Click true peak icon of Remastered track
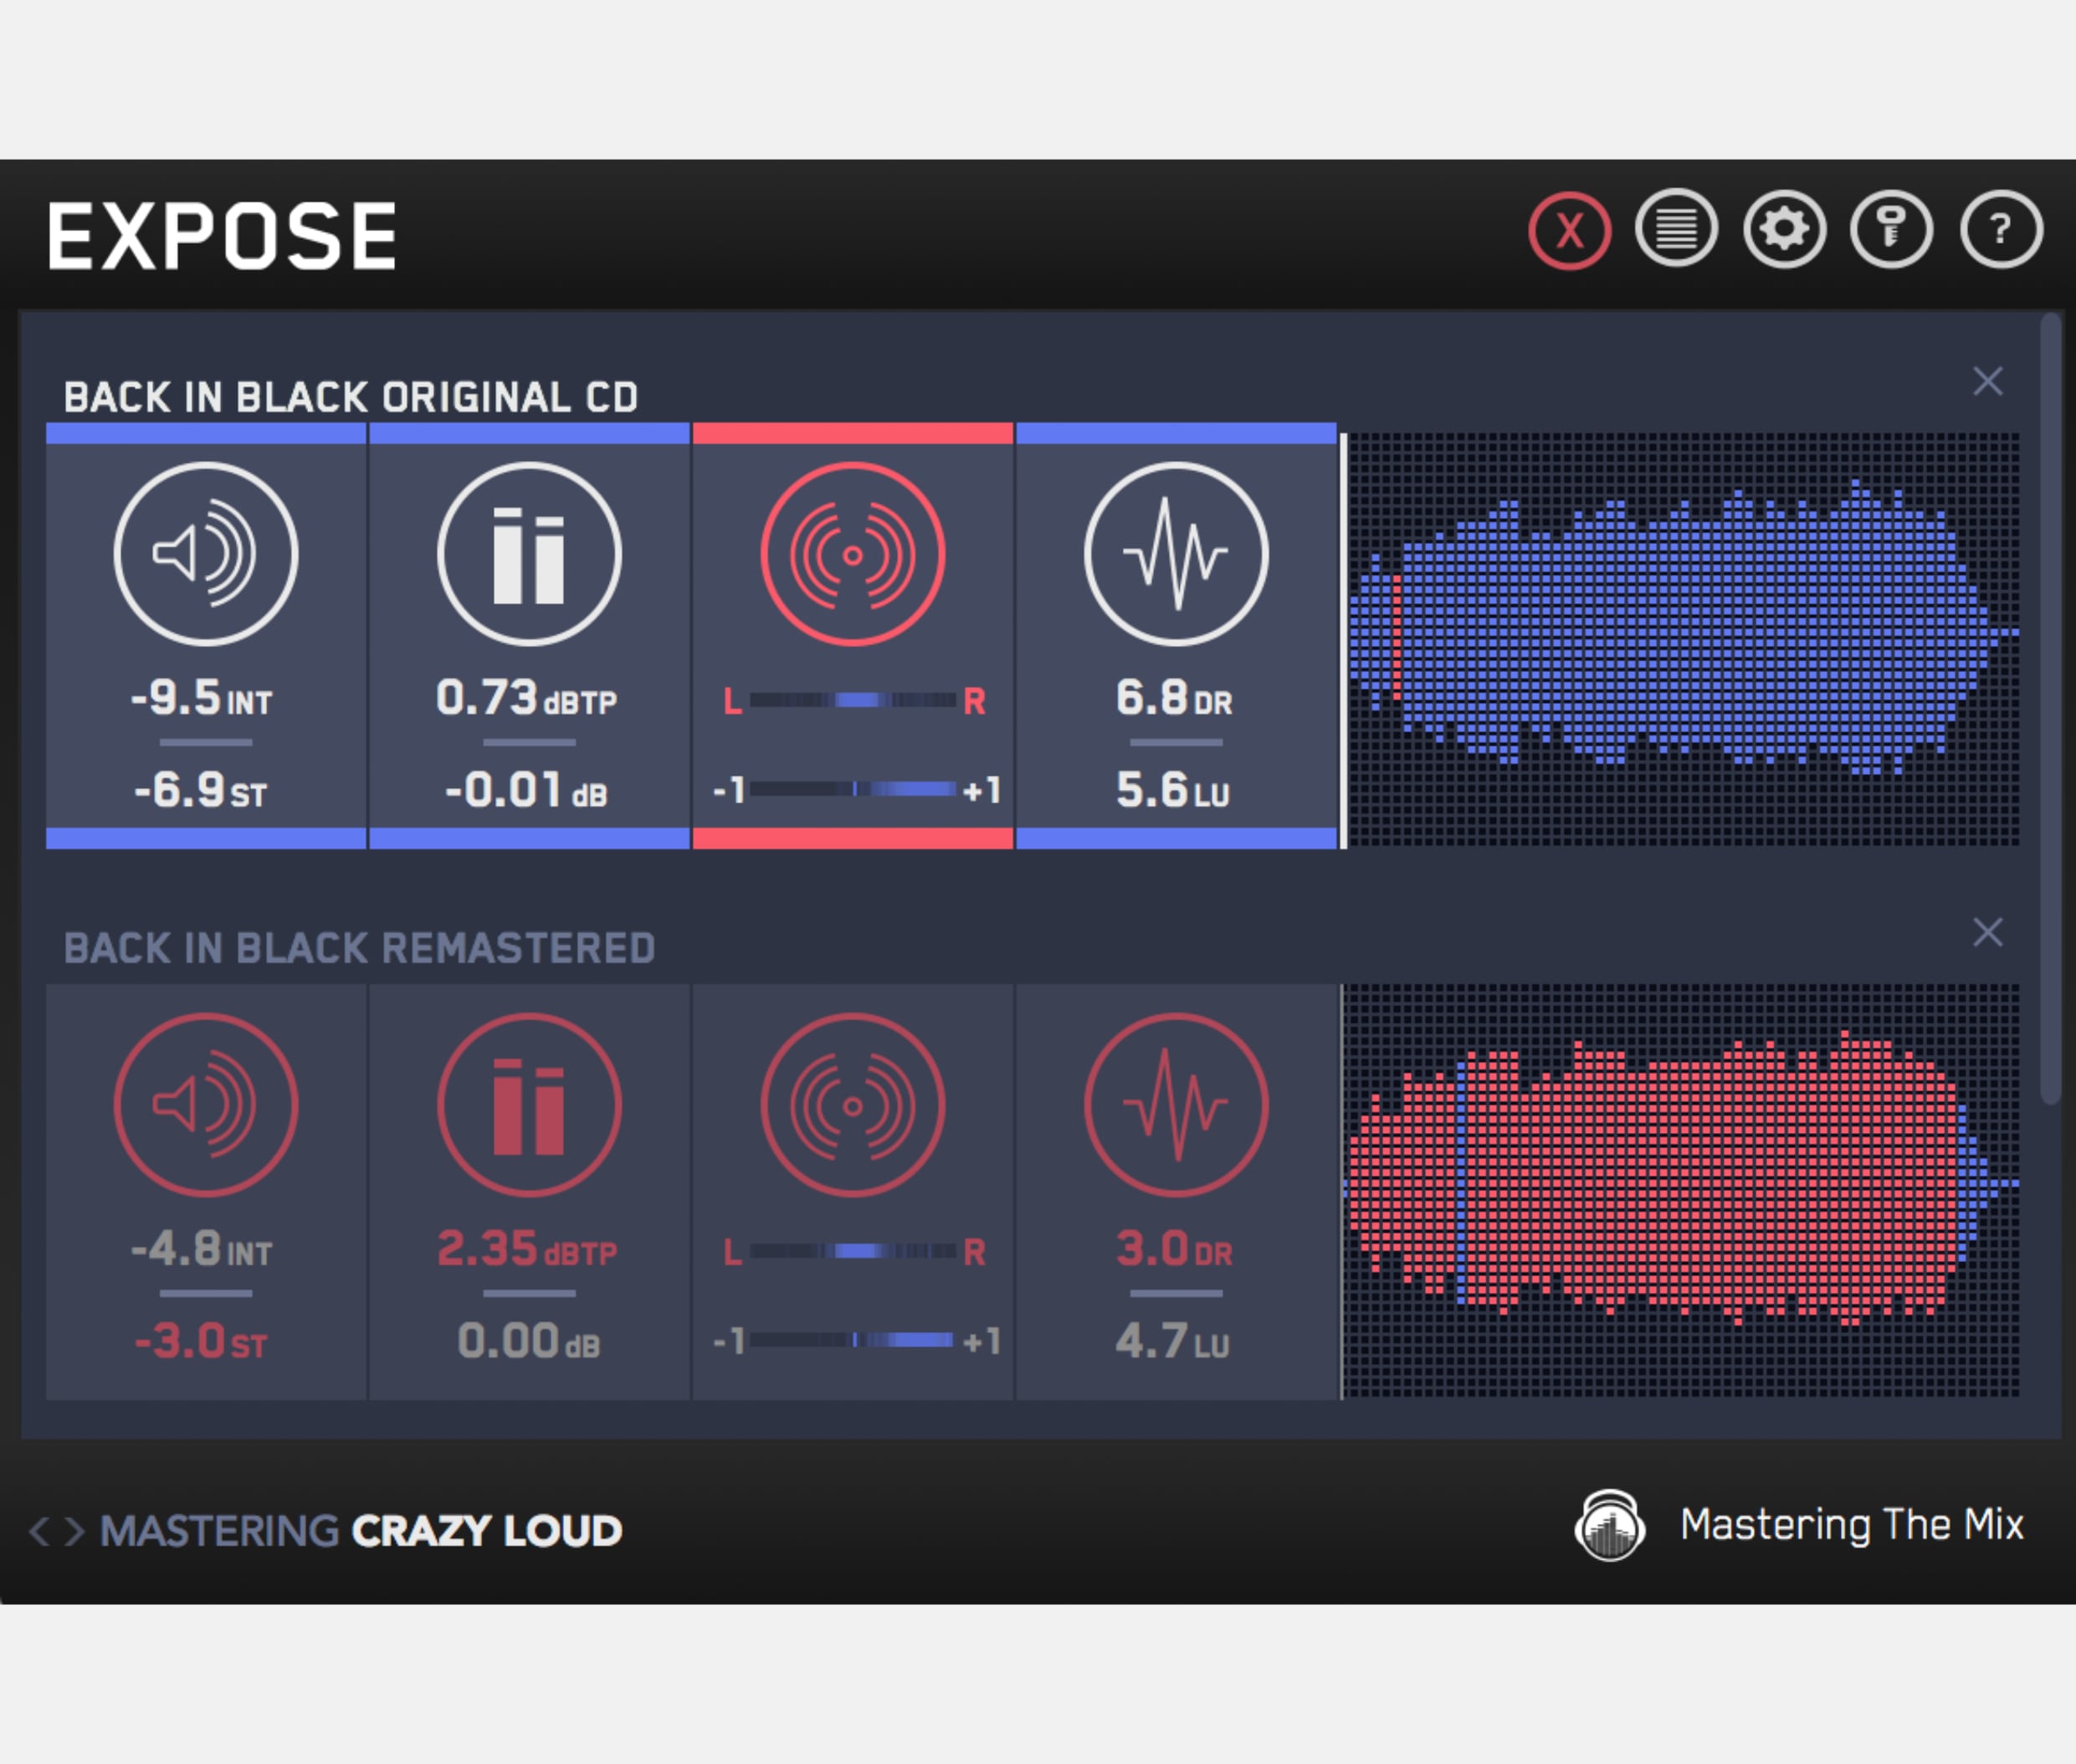 (x=529, y=1104)
